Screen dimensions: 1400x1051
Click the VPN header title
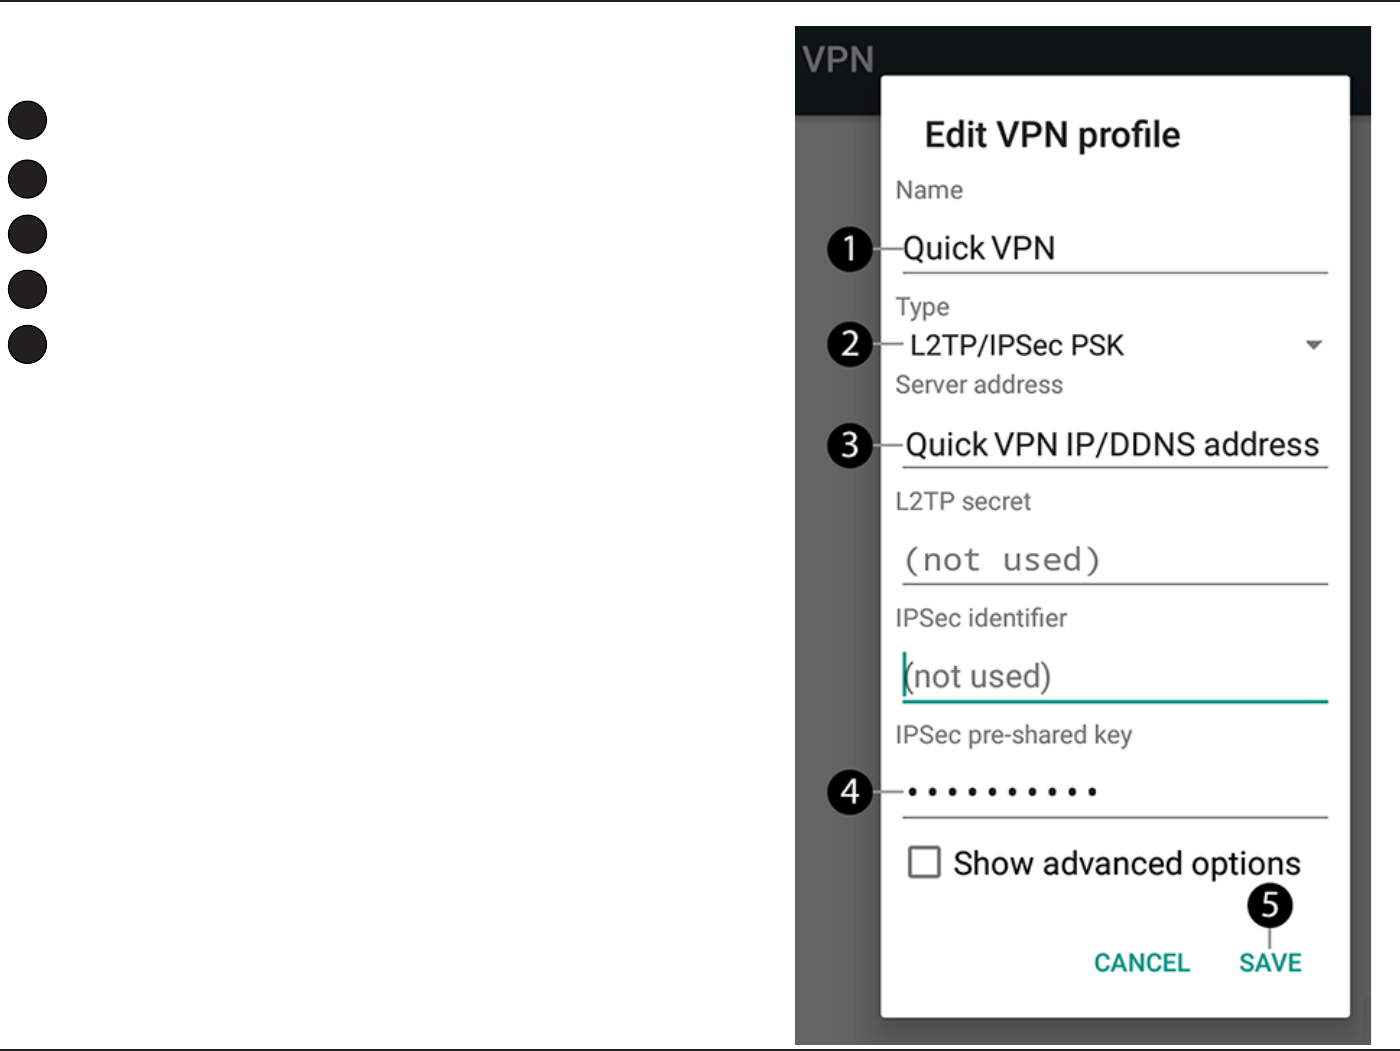(x=838, y=60)
